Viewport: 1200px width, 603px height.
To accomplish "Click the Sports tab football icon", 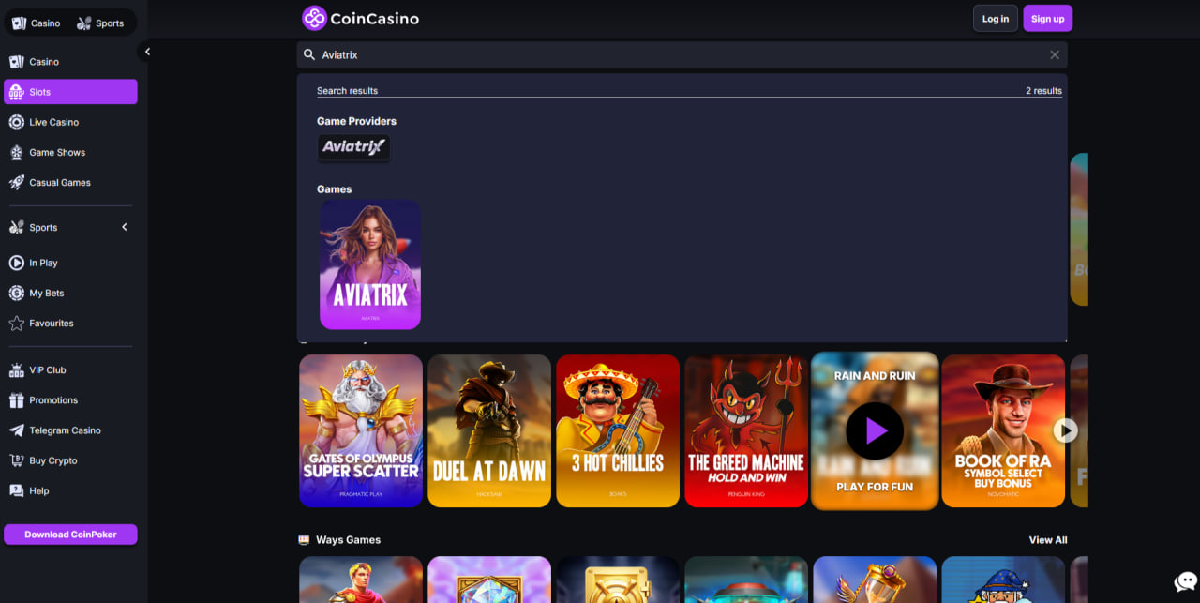I will click(84, 23).
